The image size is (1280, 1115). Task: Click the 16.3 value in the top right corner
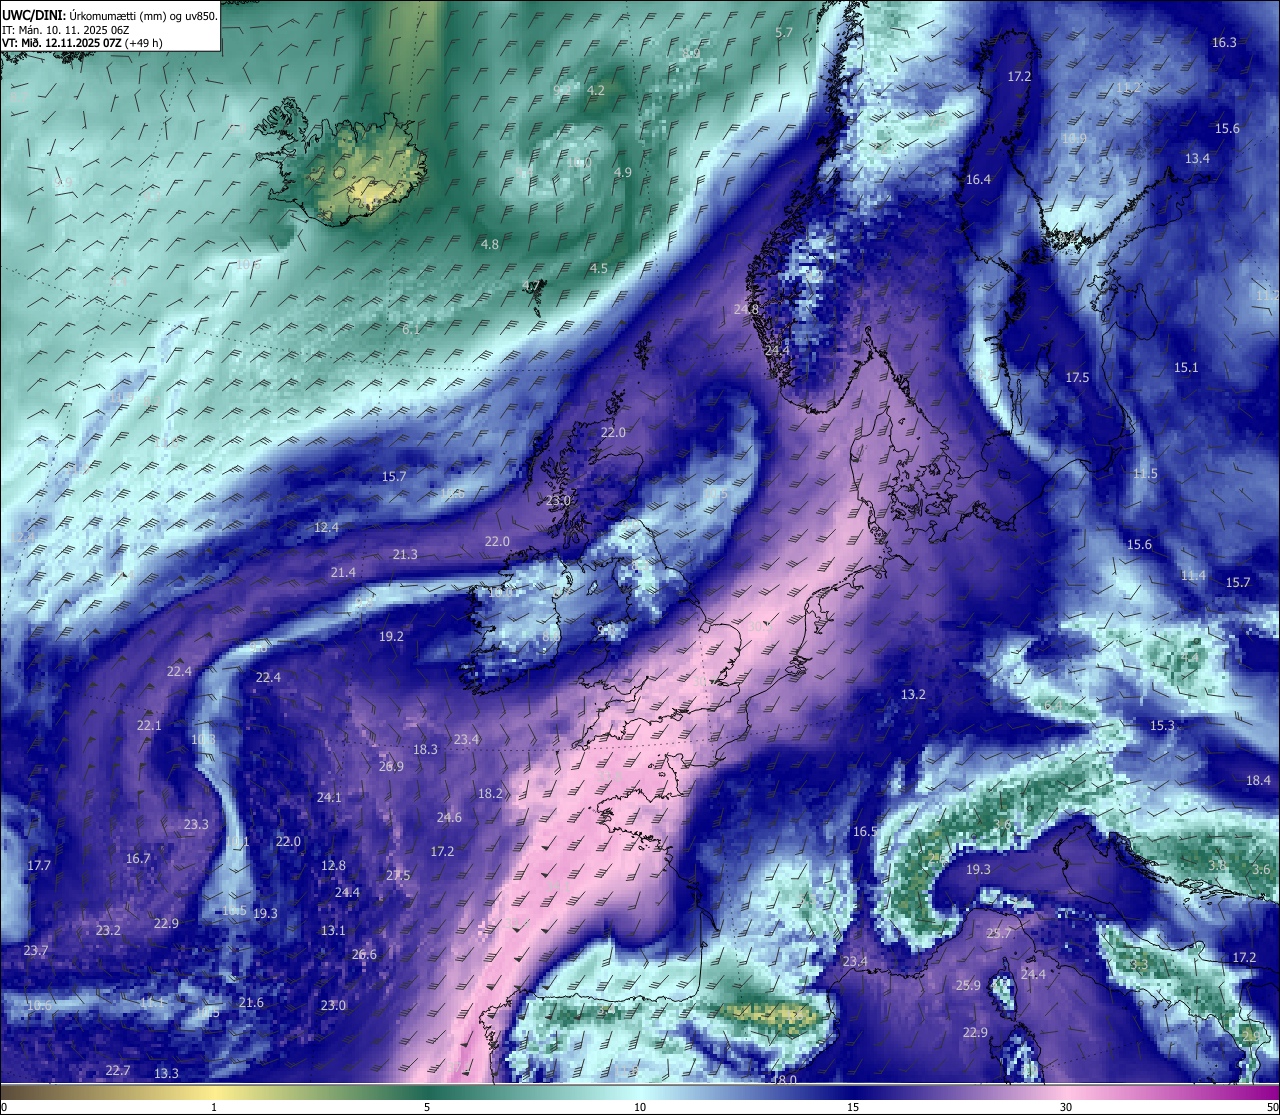(1224, 42)
